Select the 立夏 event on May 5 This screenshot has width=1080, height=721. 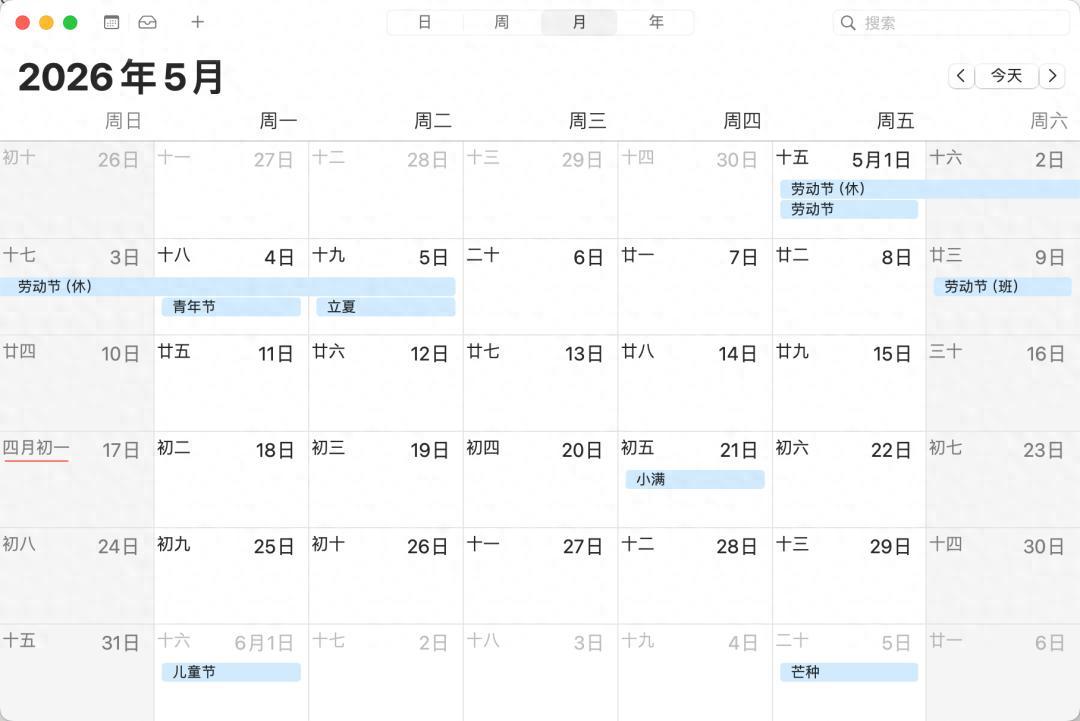click(385, 307)
